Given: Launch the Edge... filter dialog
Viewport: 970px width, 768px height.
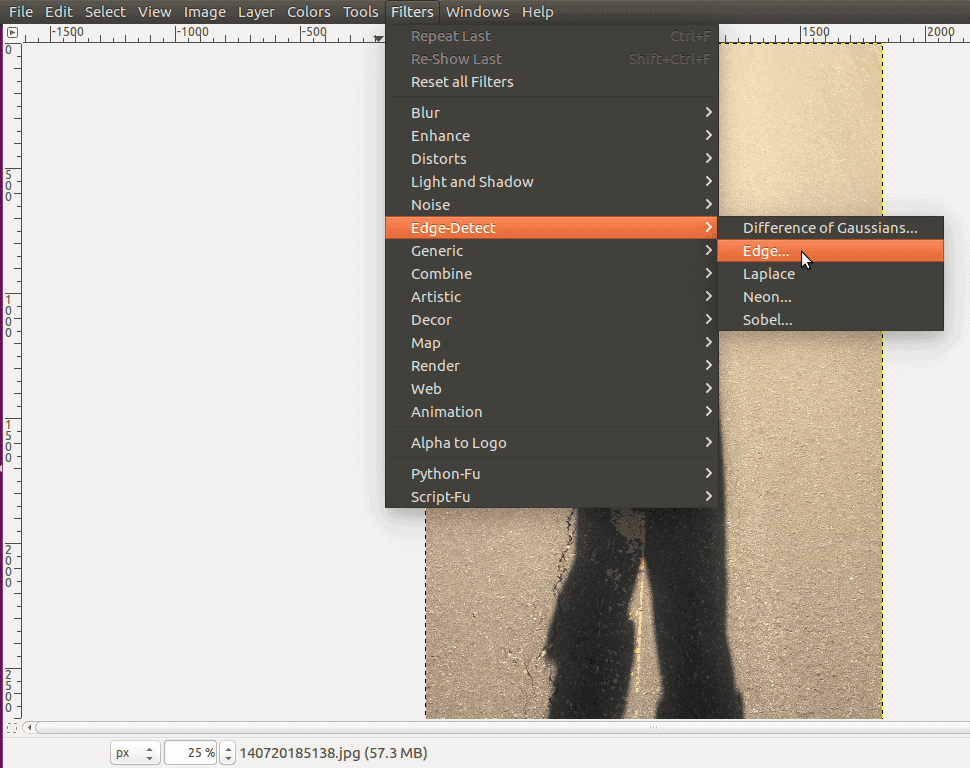Looking at the screenshot, I should point(830,251).
